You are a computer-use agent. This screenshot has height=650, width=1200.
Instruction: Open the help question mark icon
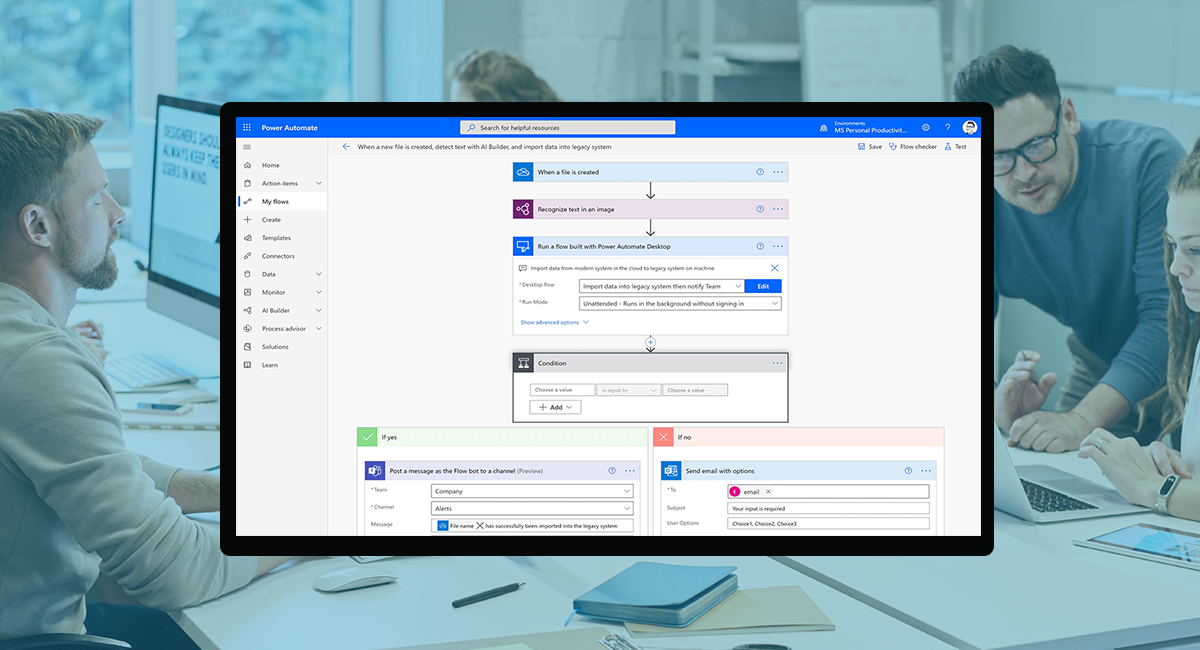click(948, 128)
